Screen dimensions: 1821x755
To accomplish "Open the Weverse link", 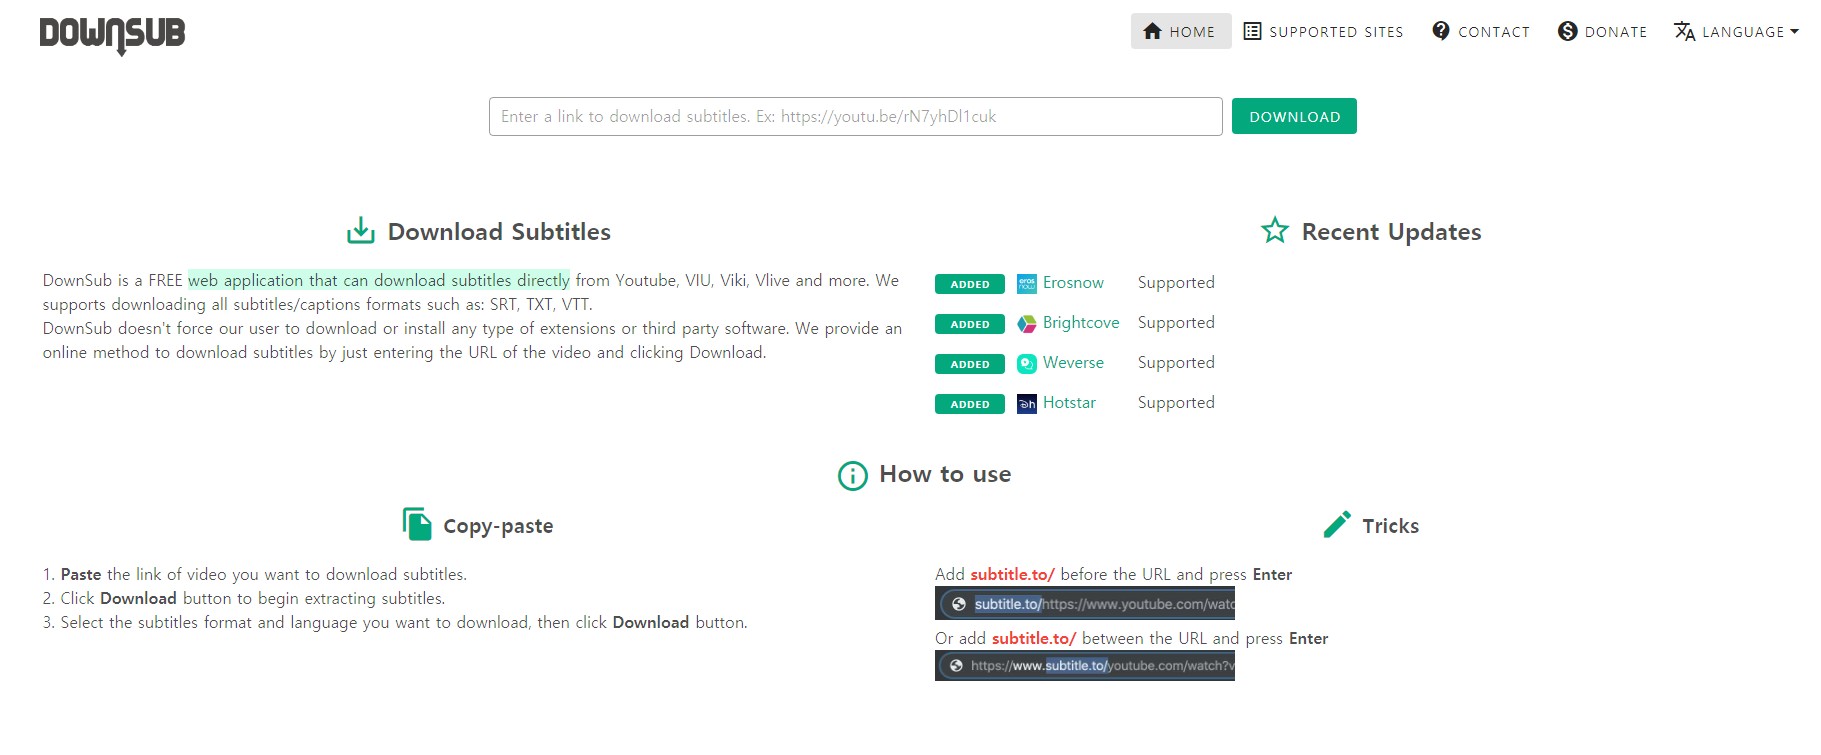I will pos(1073,363).
